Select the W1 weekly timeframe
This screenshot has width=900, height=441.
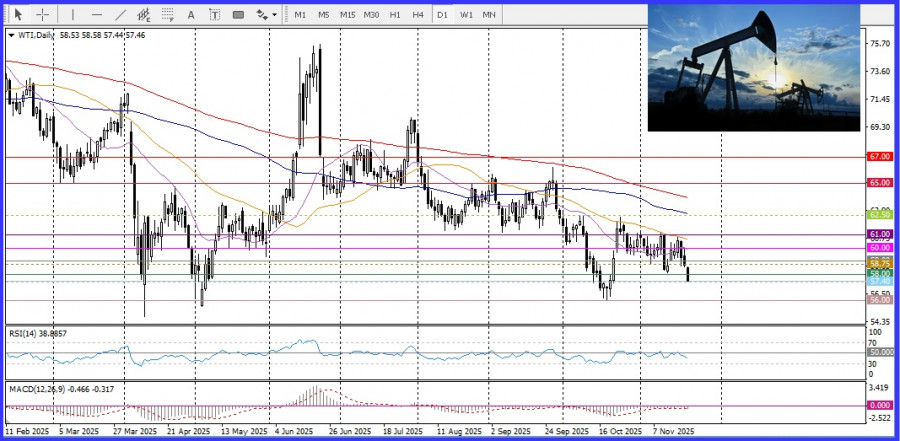pos(466,15)
